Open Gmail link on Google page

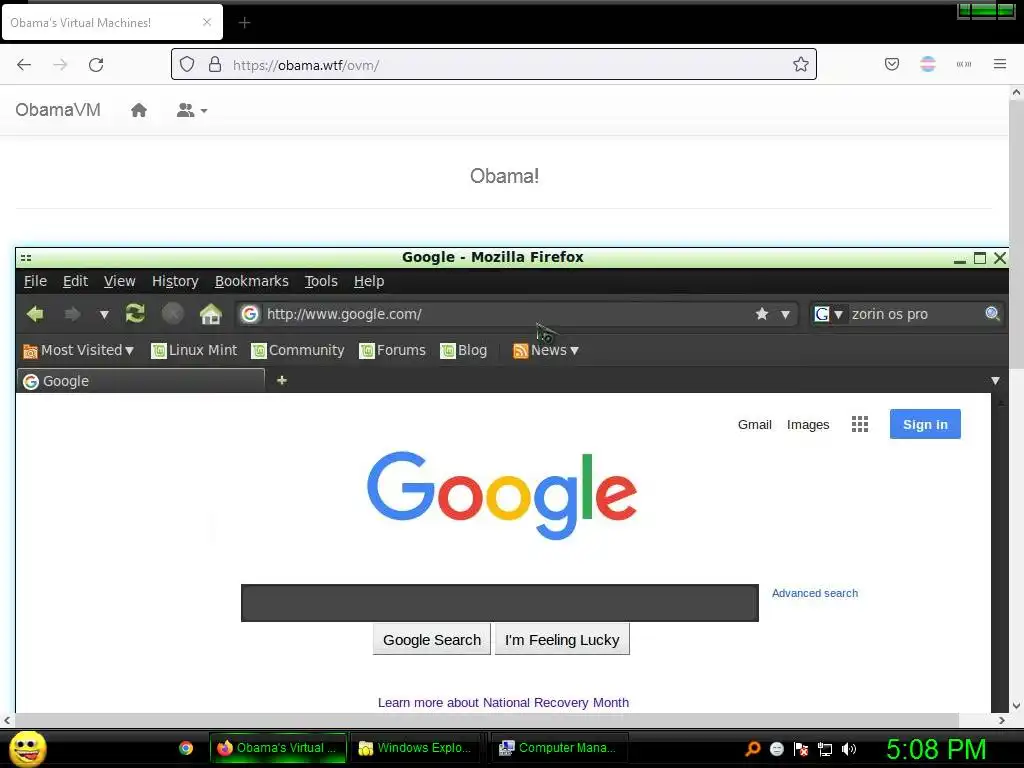754,424
